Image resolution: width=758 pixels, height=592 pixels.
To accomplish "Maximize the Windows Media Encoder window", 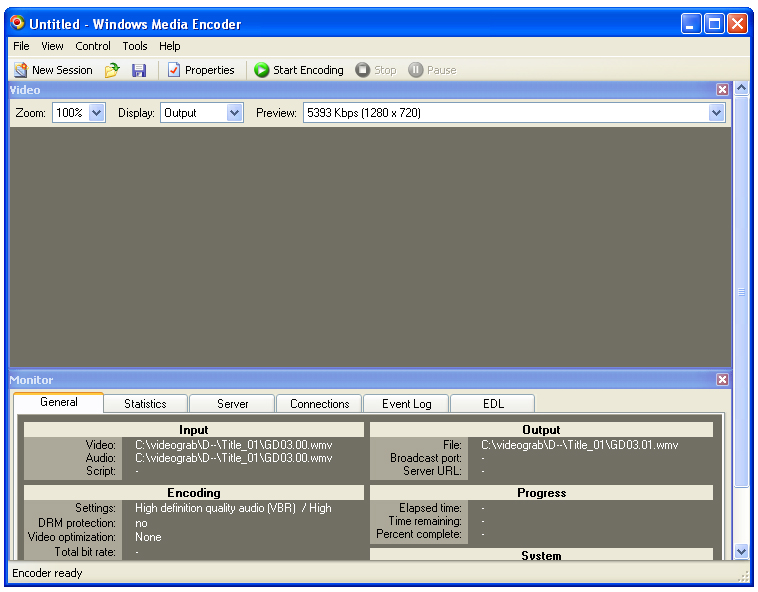I will click(714, 23).
